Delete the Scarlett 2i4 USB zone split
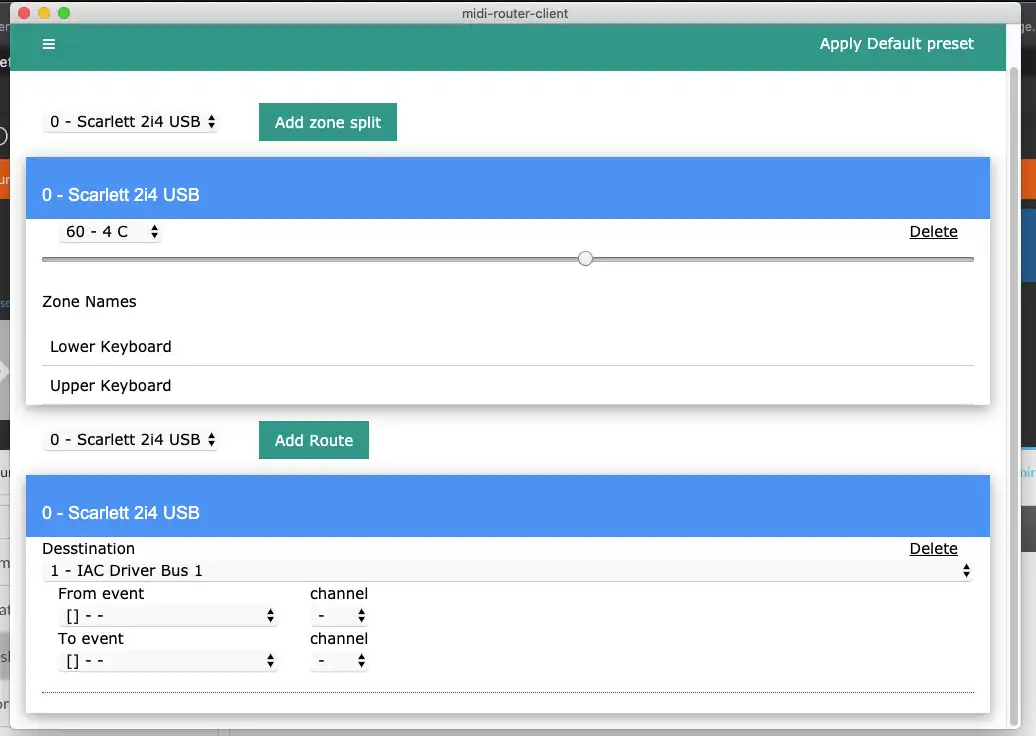 tap(933, 231)
